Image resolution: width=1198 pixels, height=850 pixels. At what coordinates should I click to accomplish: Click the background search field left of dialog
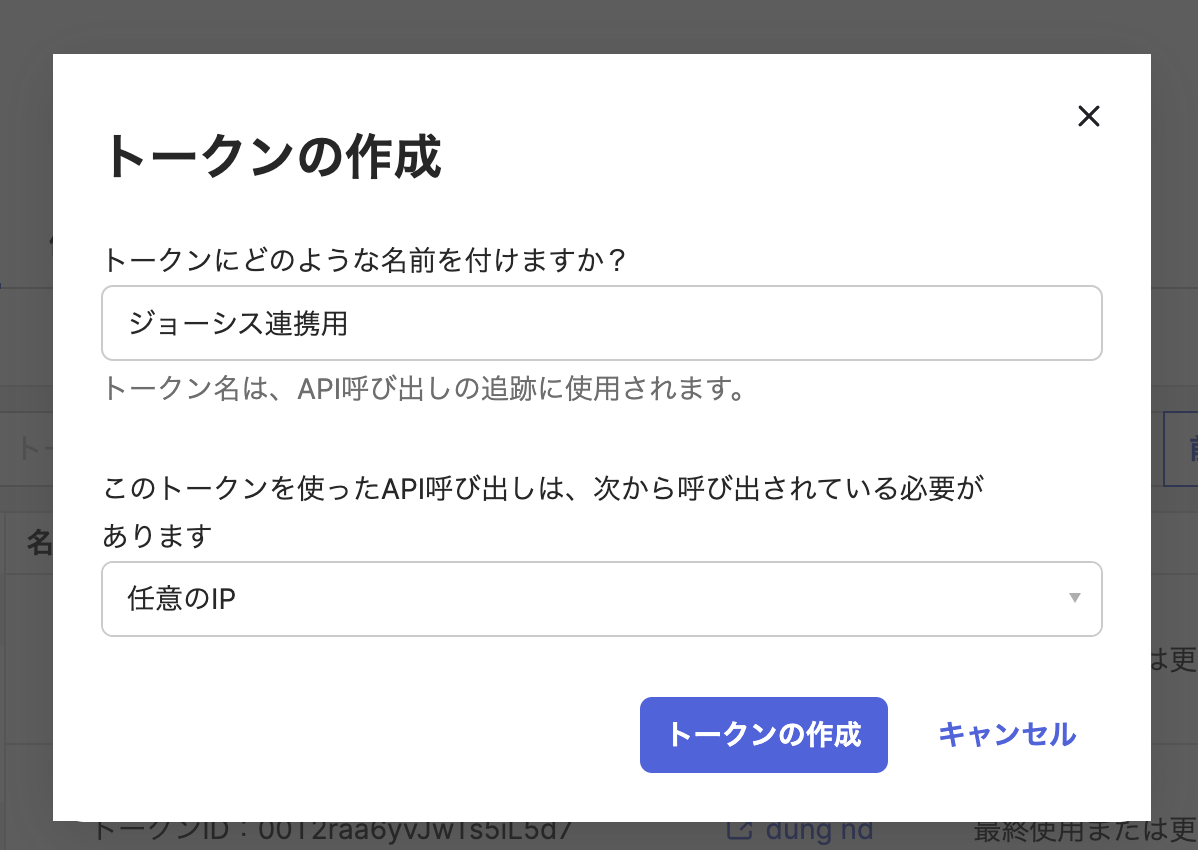click(x=26, y=448)
